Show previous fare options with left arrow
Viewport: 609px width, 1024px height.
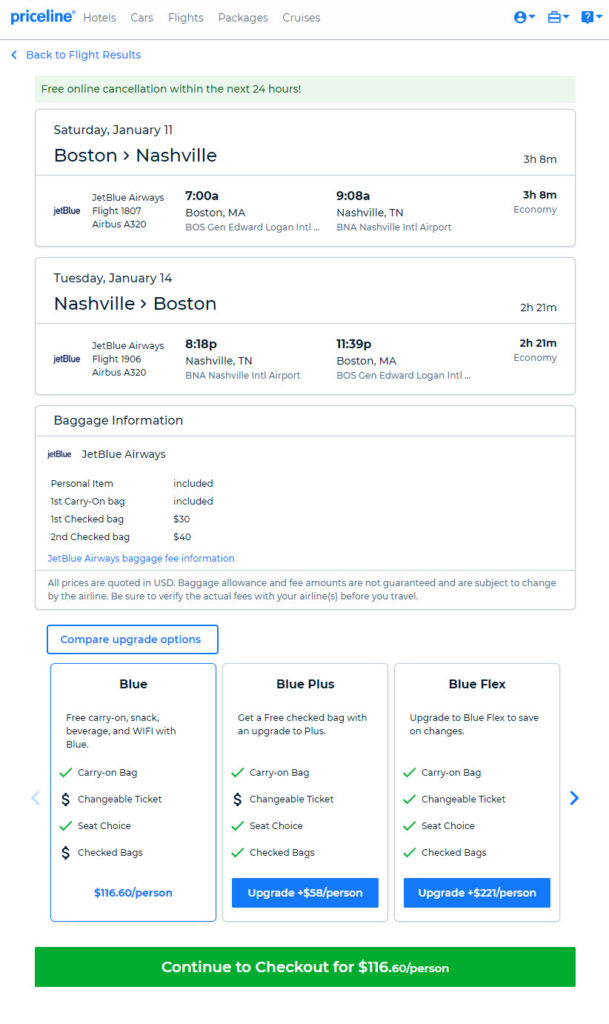pos(36,798)
